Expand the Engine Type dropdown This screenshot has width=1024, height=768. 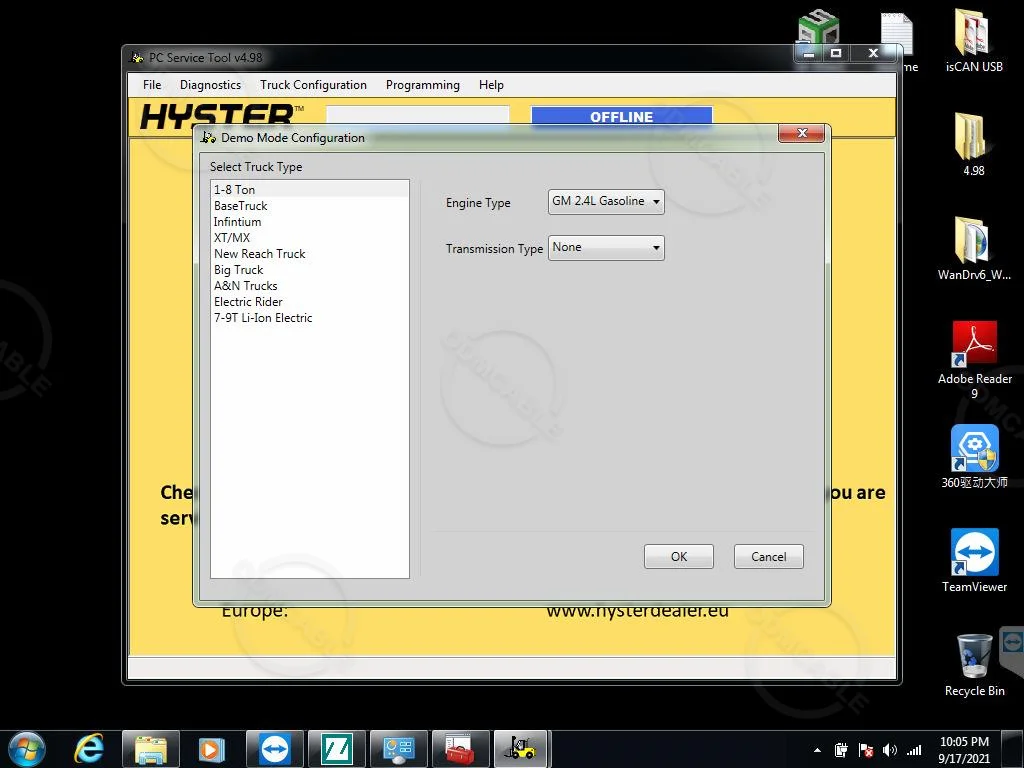pyautogui.click(x=606, y=201)
